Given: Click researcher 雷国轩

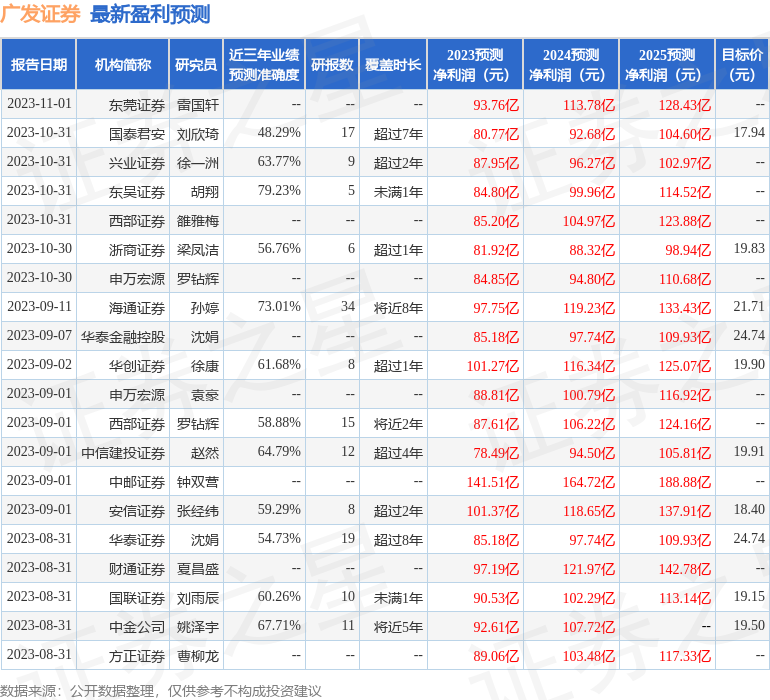Looking at the screenshot, I should 197,105.
